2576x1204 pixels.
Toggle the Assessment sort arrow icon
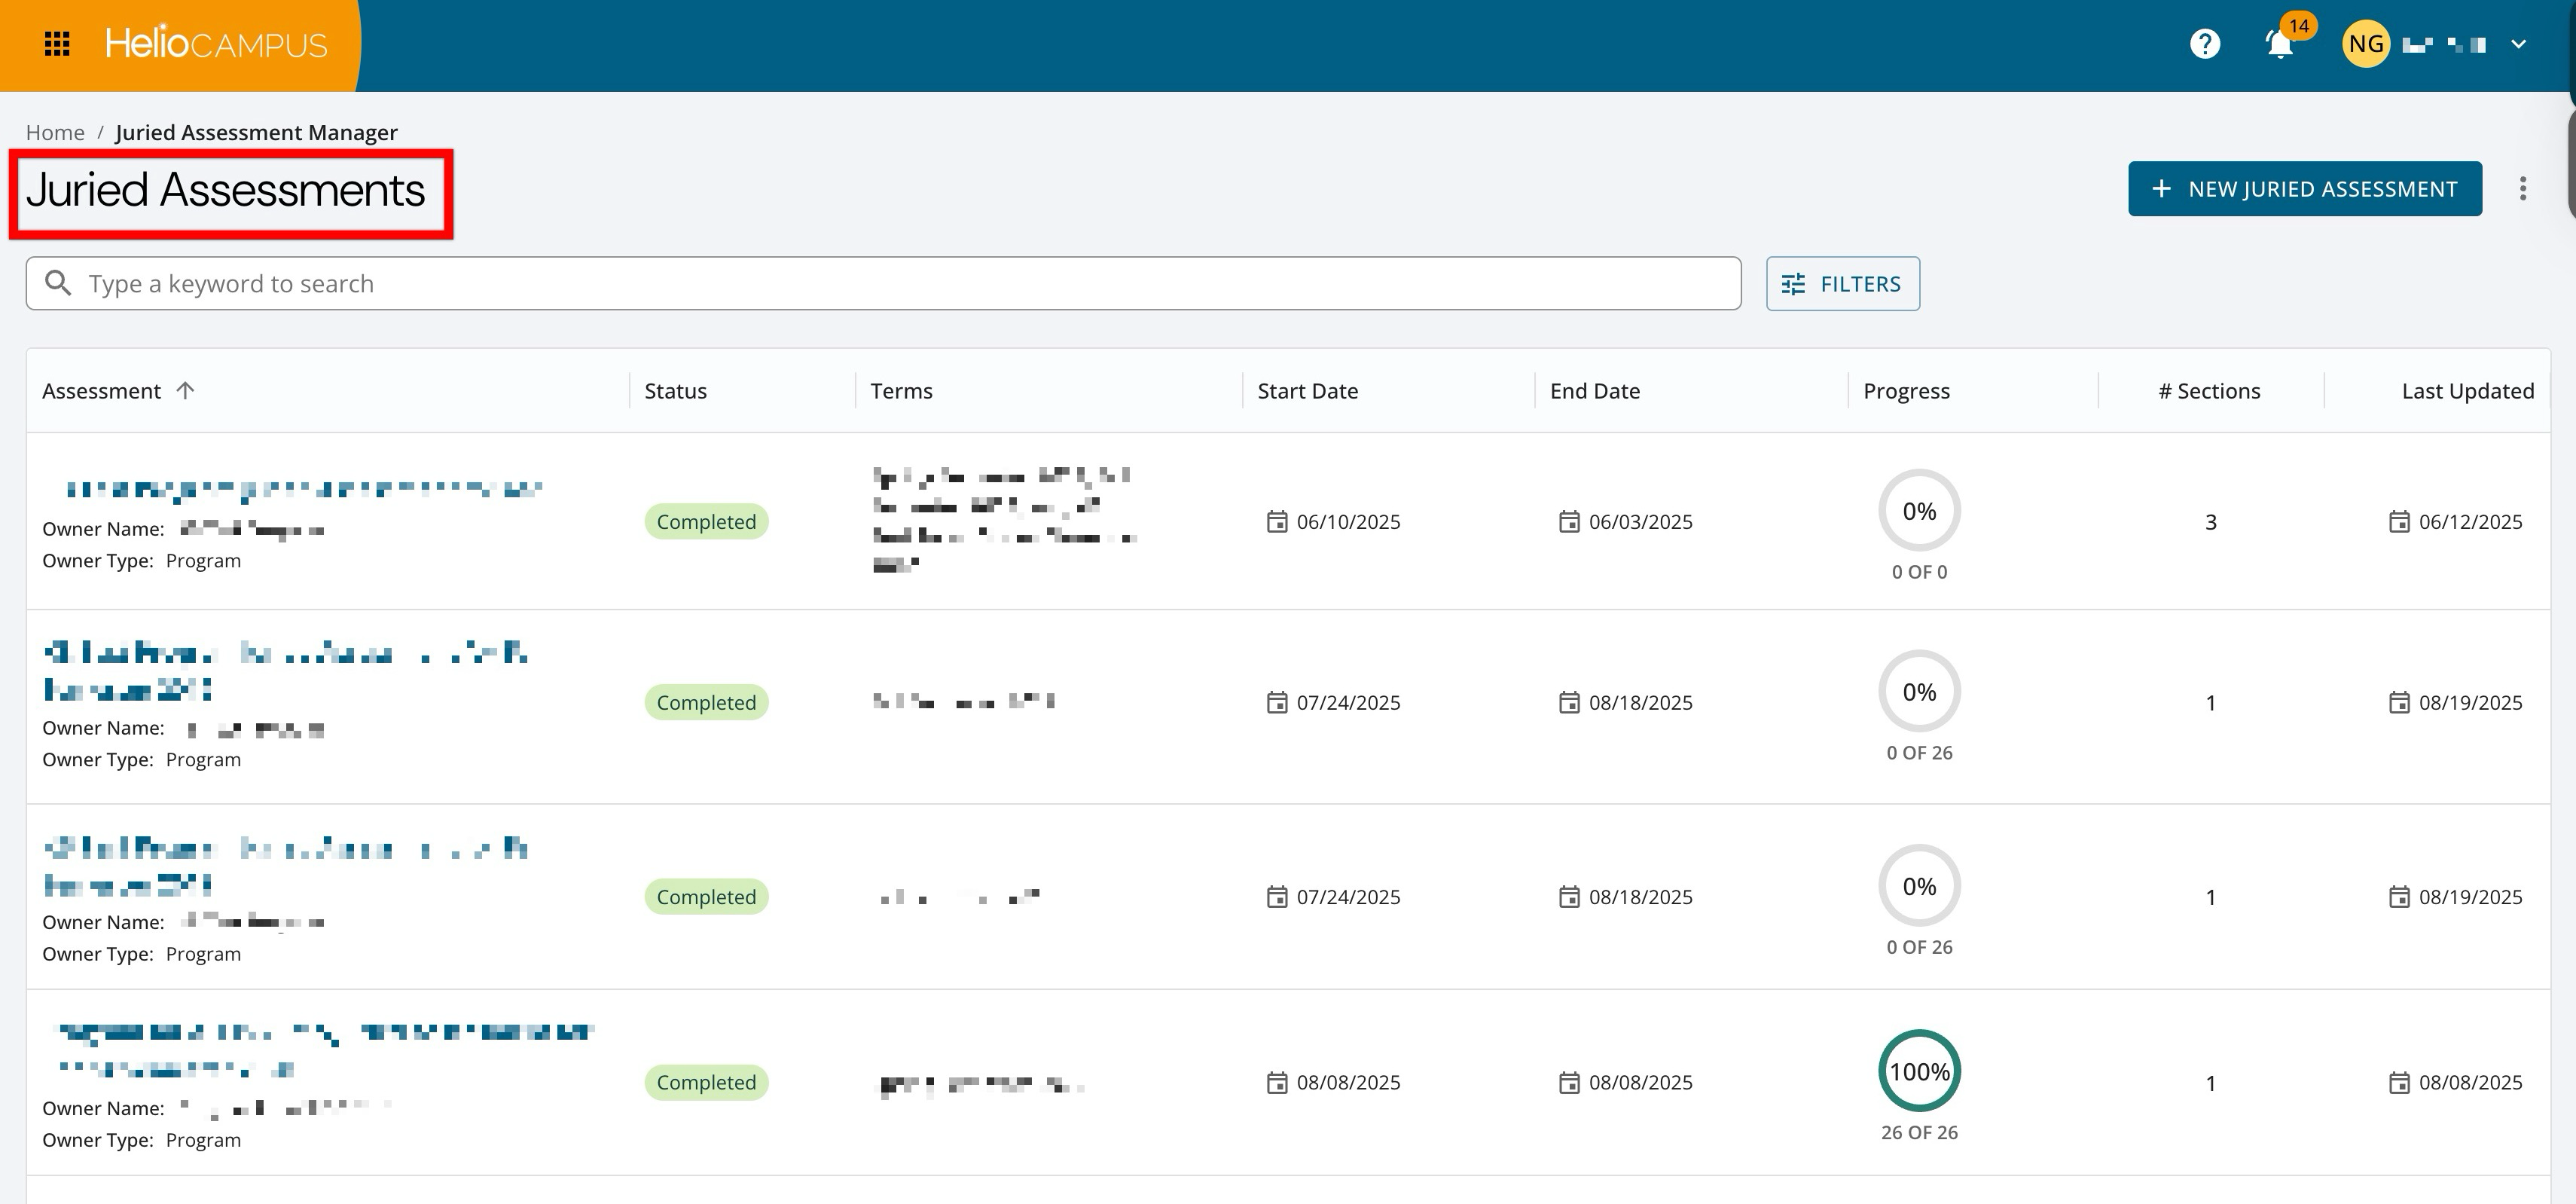tap(185, 390)
